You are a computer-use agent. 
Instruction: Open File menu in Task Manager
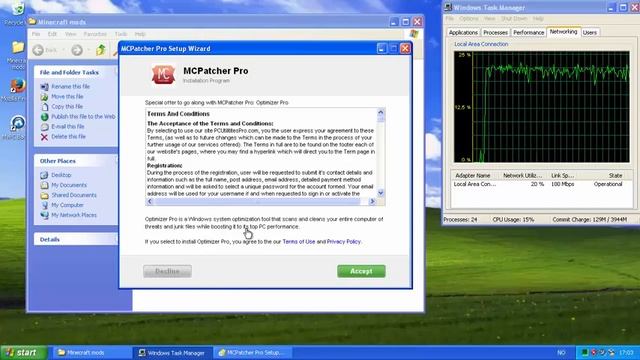pos(449,19)
